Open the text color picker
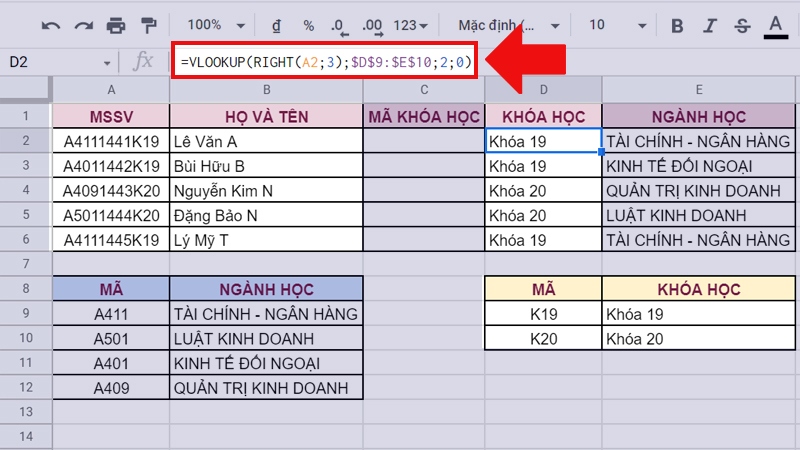The image size is (800, 450). pos(775,25)
